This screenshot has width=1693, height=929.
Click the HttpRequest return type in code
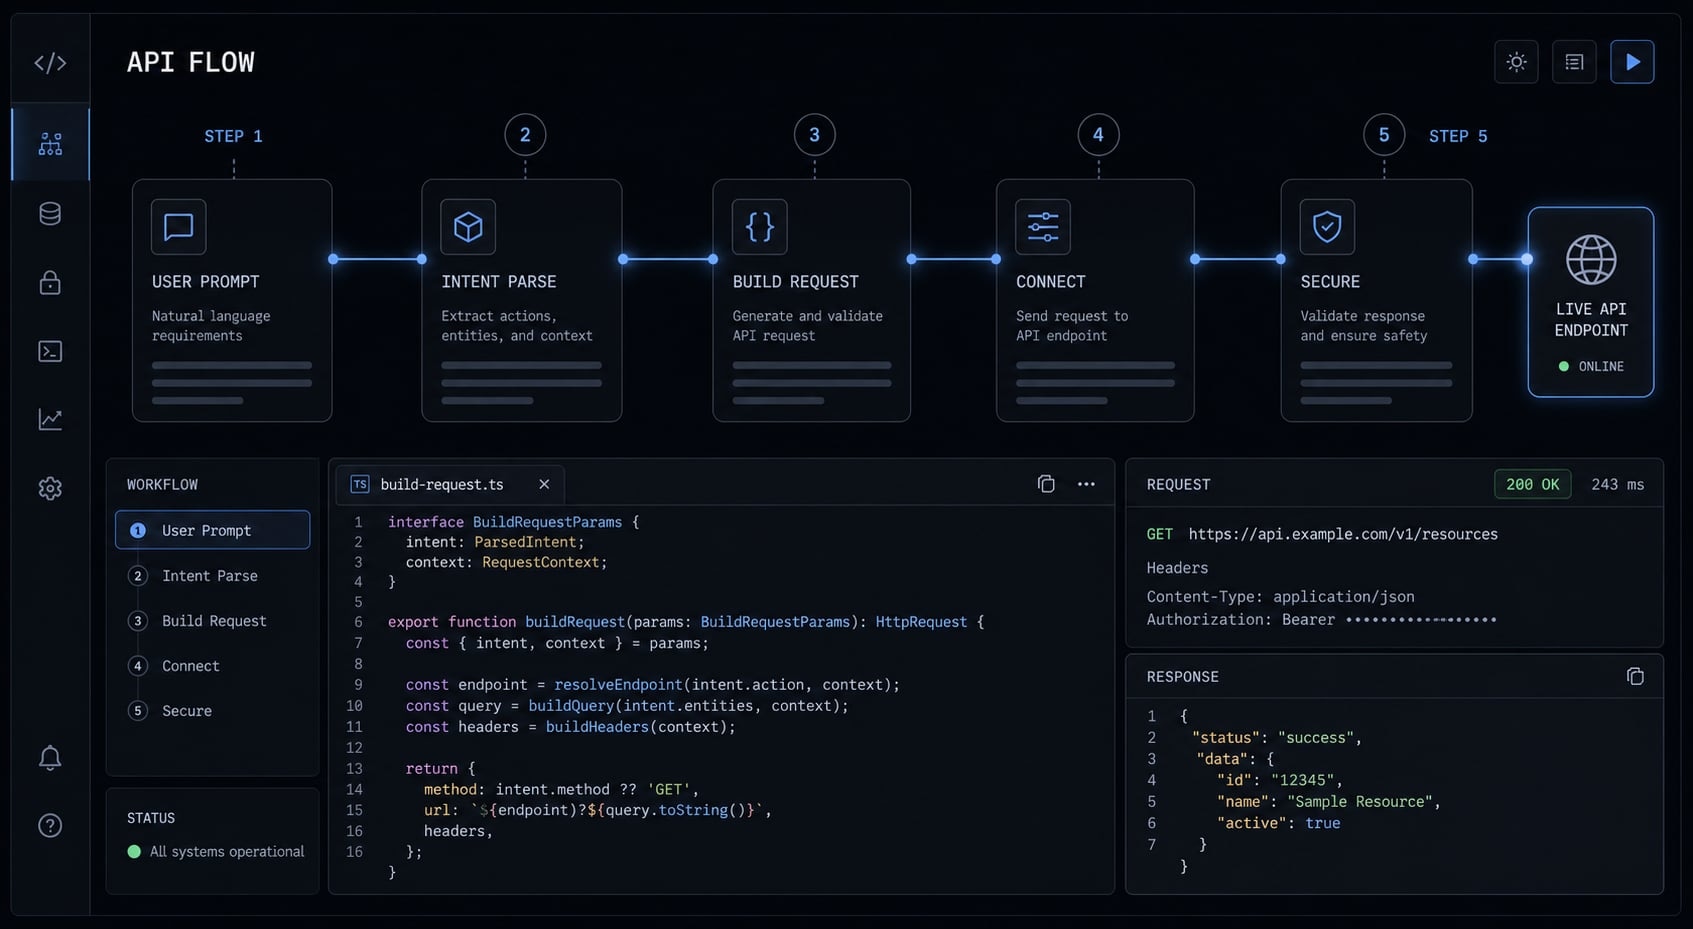(x=921, y=622)
